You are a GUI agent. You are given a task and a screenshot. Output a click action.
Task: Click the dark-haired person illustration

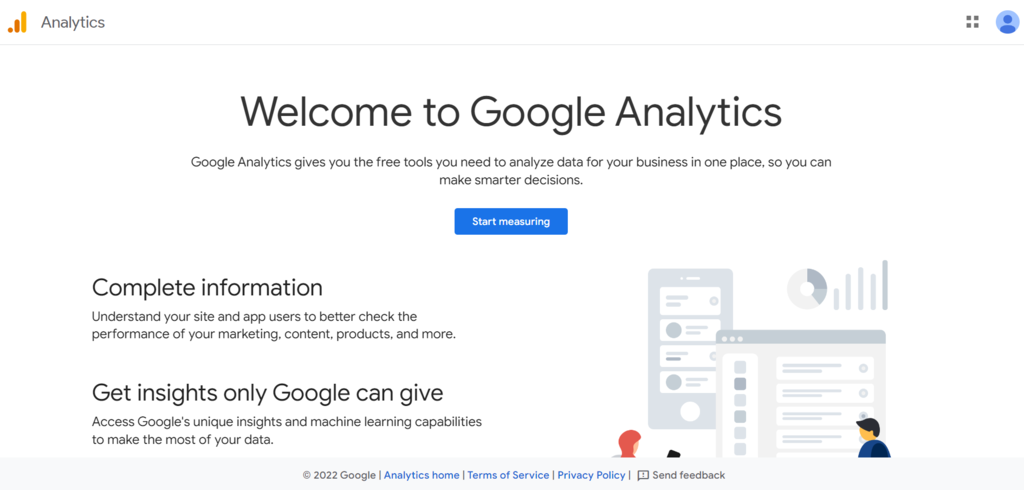(x=870, y=437)
